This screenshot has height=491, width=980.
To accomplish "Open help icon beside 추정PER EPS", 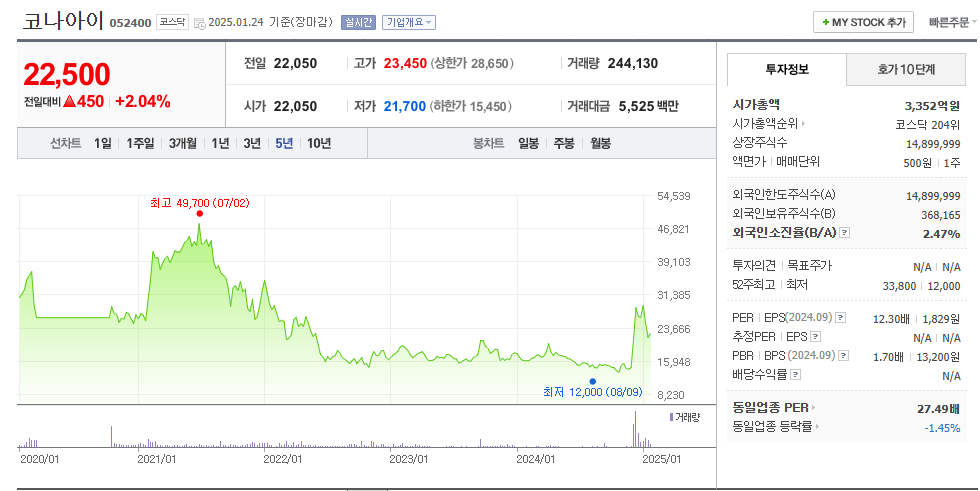I will (815, 337).
